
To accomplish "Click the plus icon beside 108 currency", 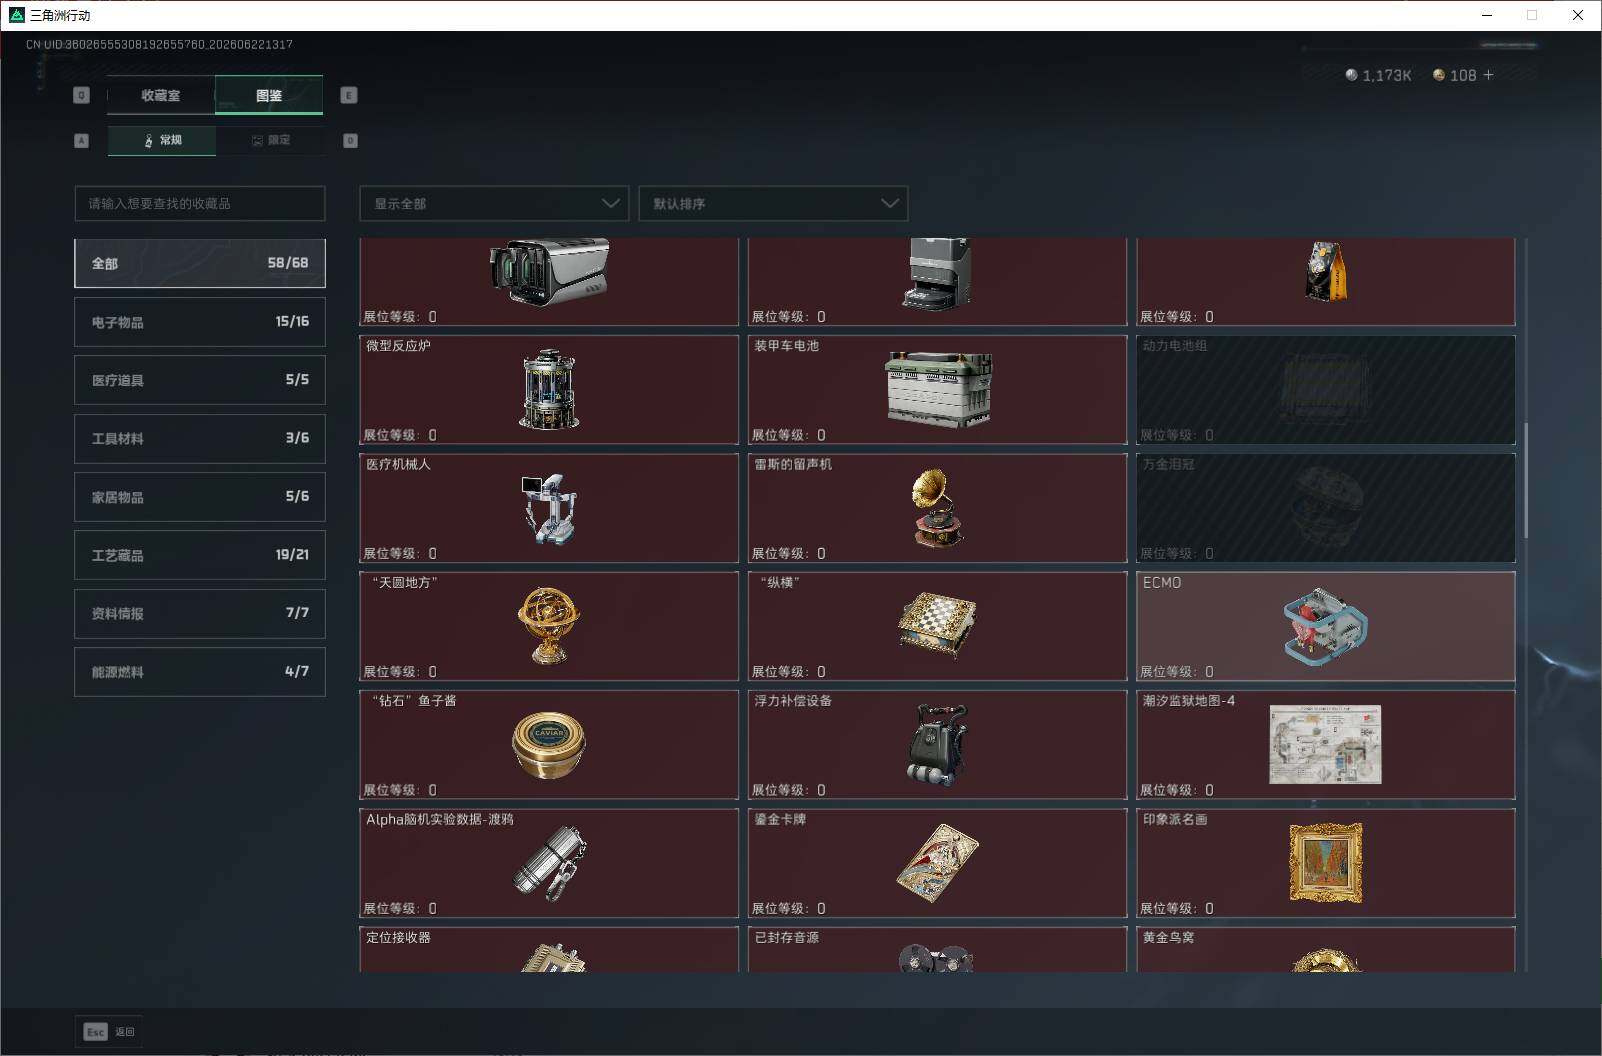I will [1488, 75].
